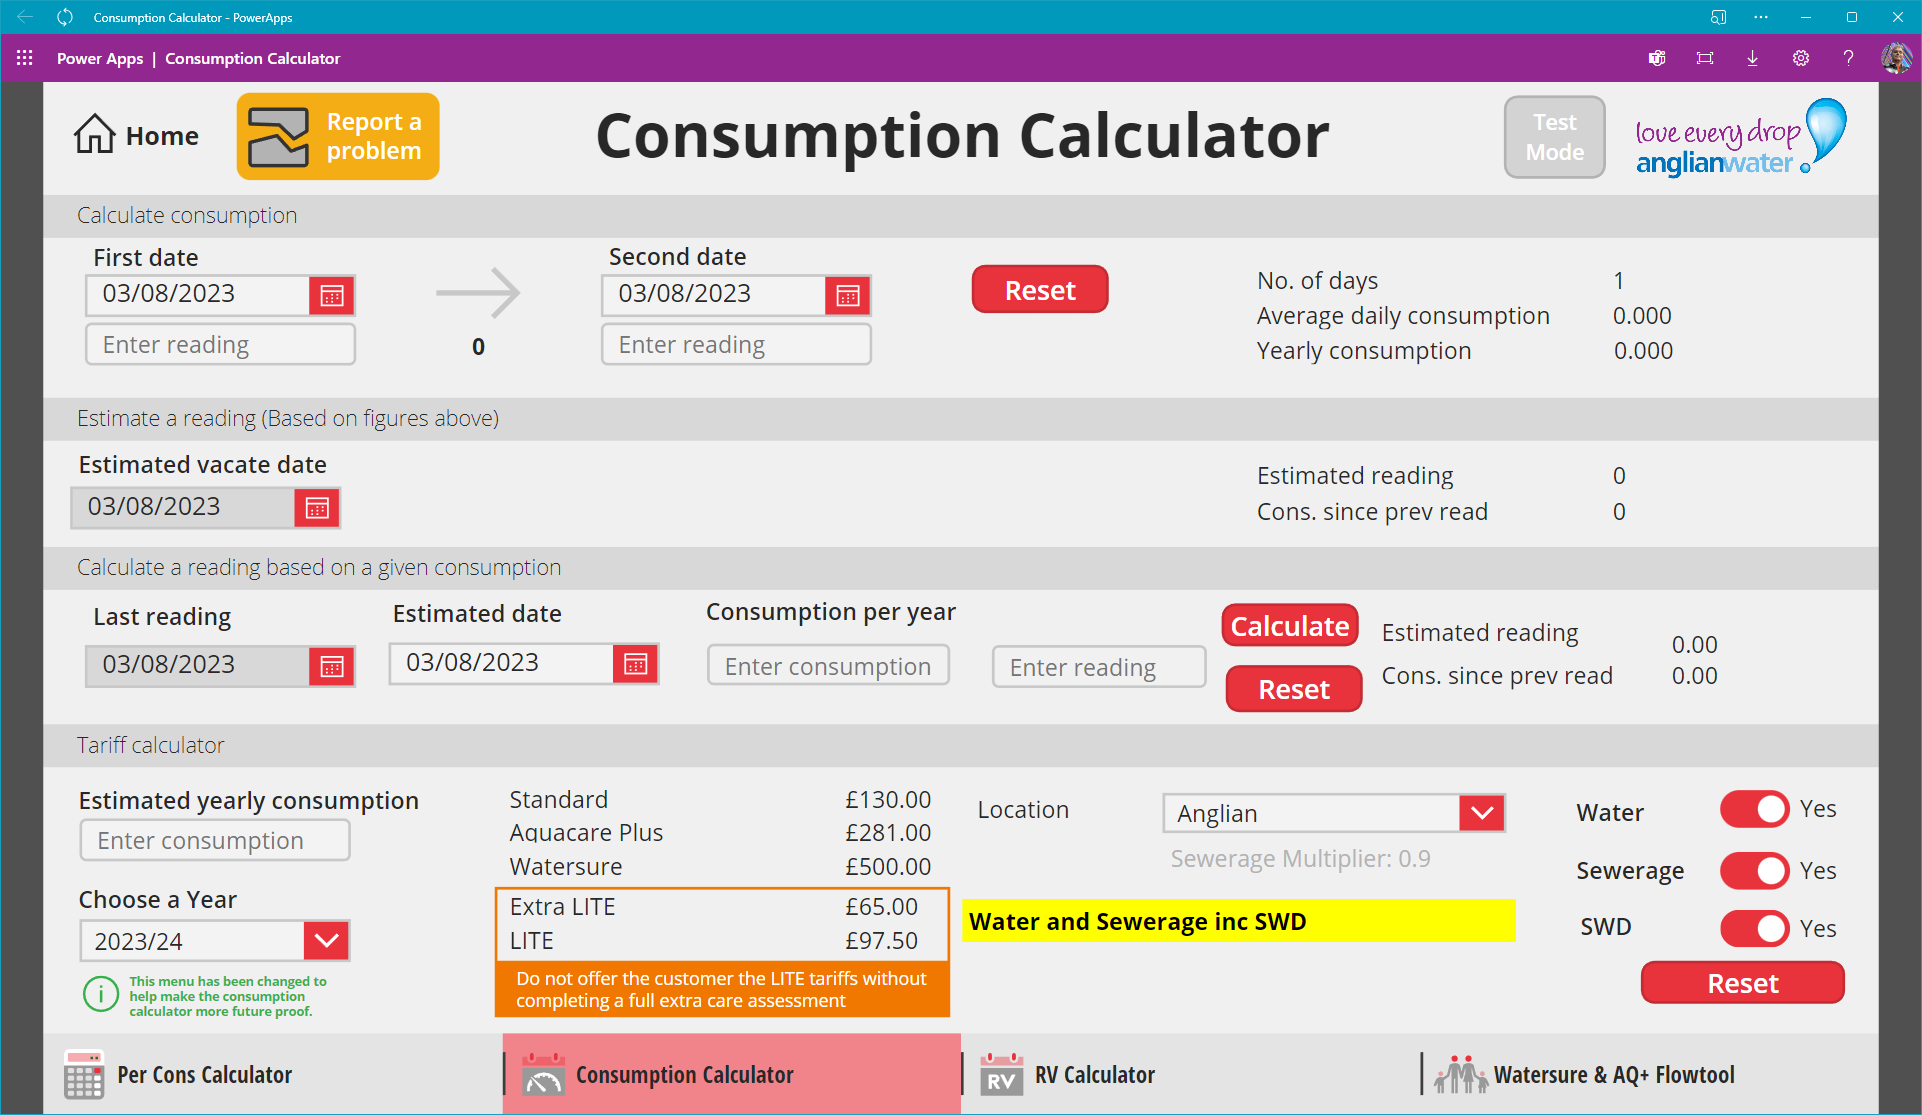Expand the Location Anglian dropdown
Image resolution: width=1922 pixels, height=1115 pixels.
(x=1481, y=813)
